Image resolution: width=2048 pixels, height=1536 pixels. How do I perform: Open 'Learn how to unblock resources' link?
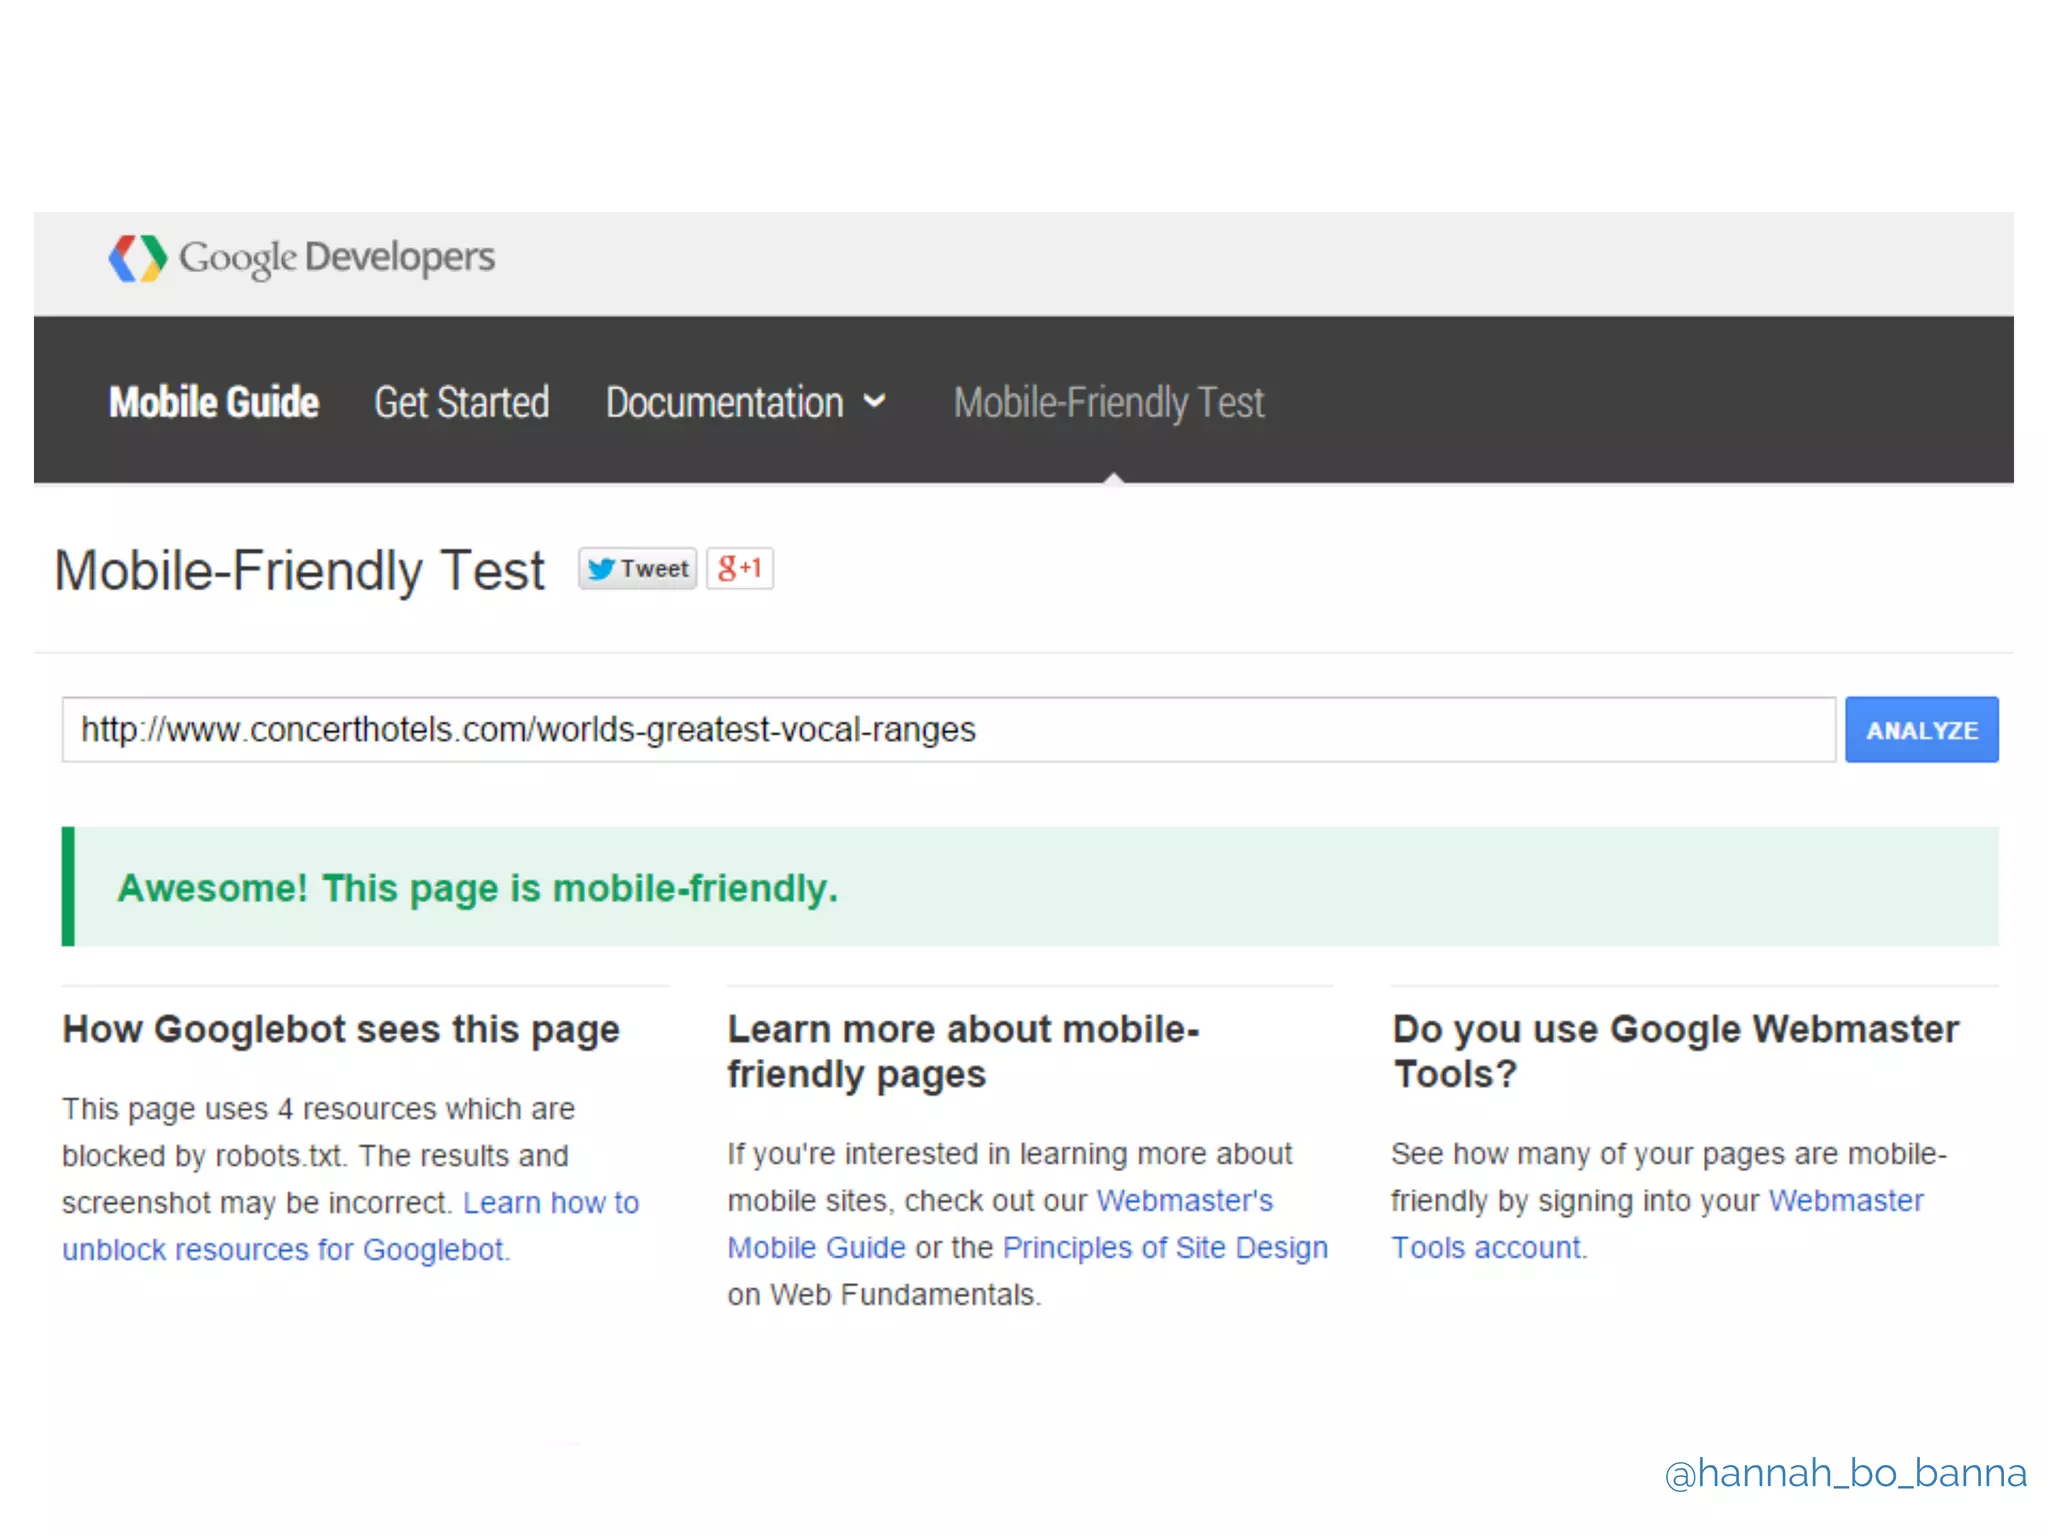(550, 1203)
